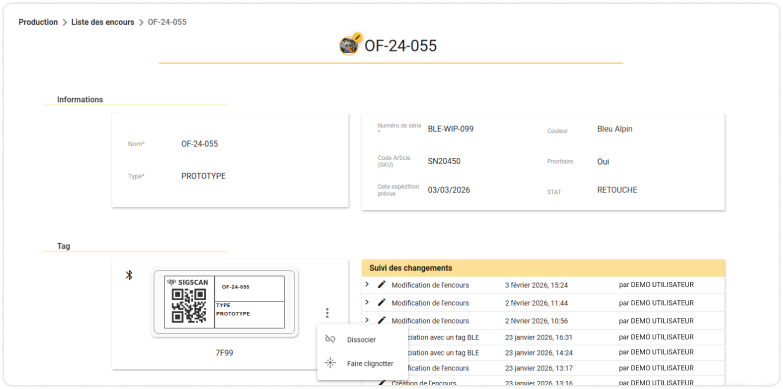Select Dissocier from the tag menu
The image size is (783, 389).
point(362,340)
